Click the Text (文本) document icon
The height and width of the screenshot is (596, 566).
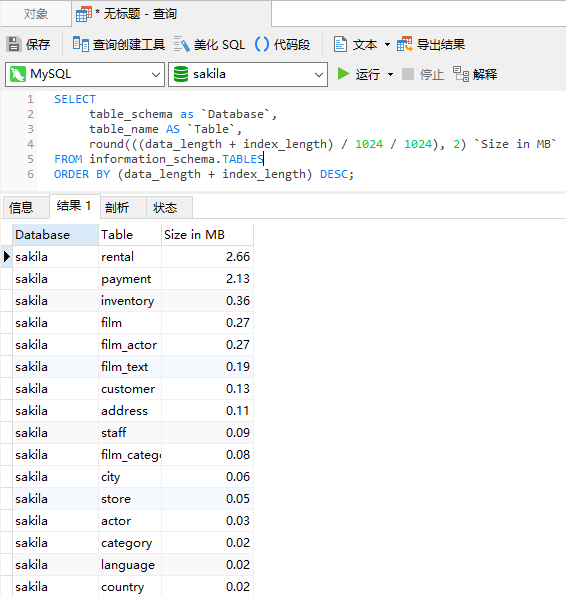pos(340,44)
